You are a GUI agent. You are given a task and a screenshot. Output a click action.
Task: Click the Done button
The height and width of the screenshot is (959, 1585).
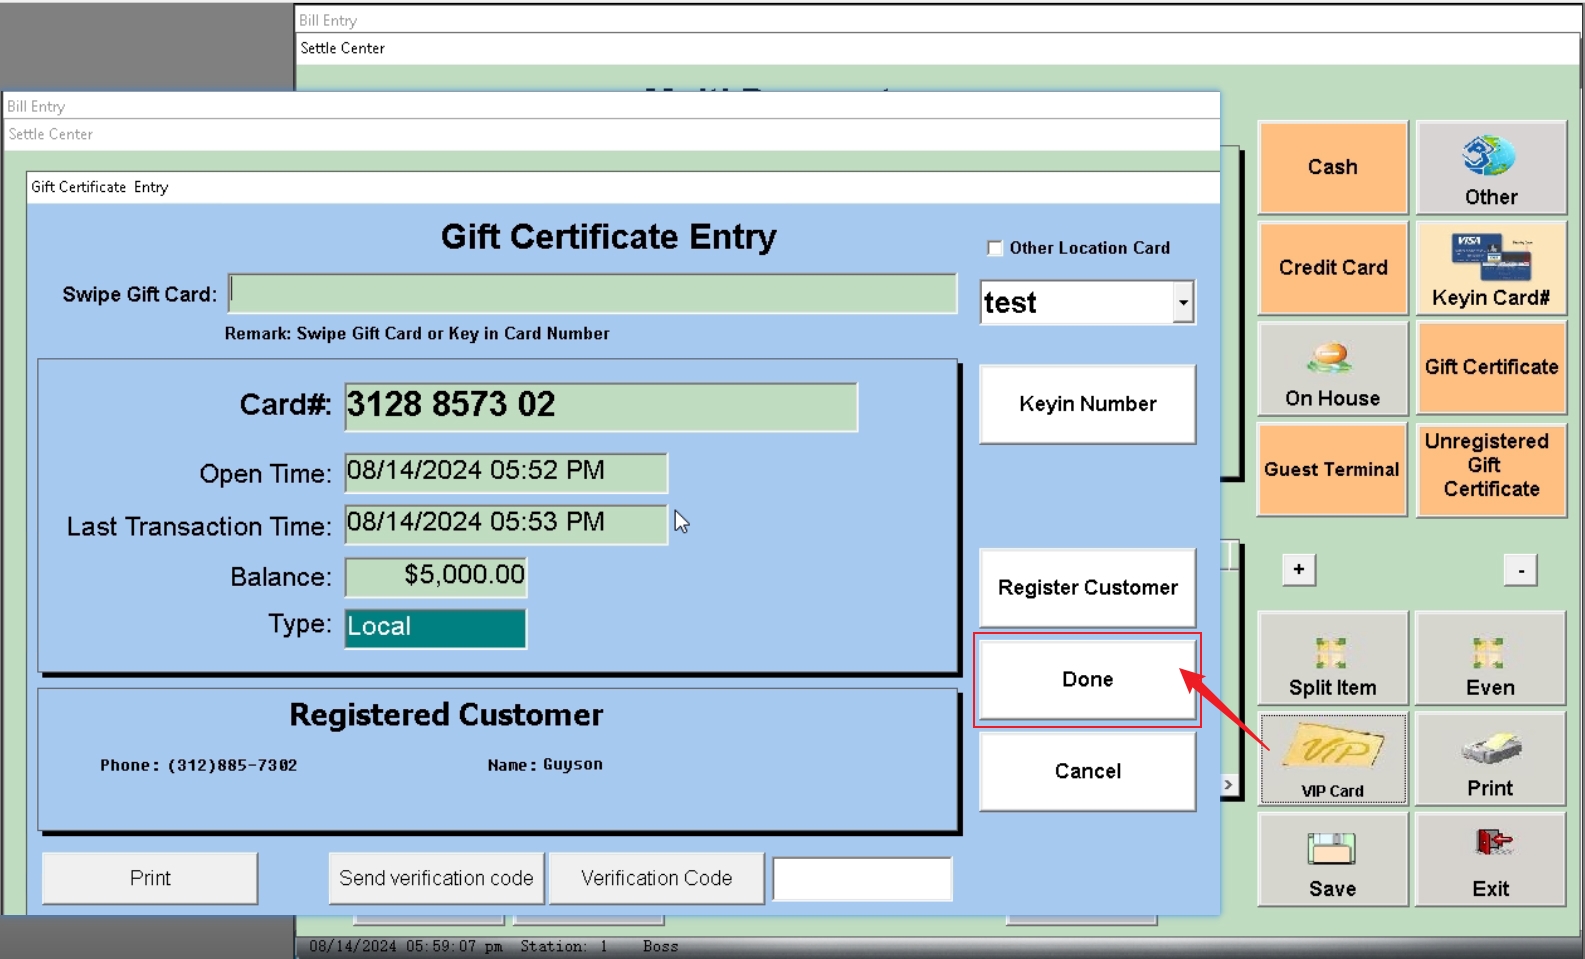click(1087, 680)
